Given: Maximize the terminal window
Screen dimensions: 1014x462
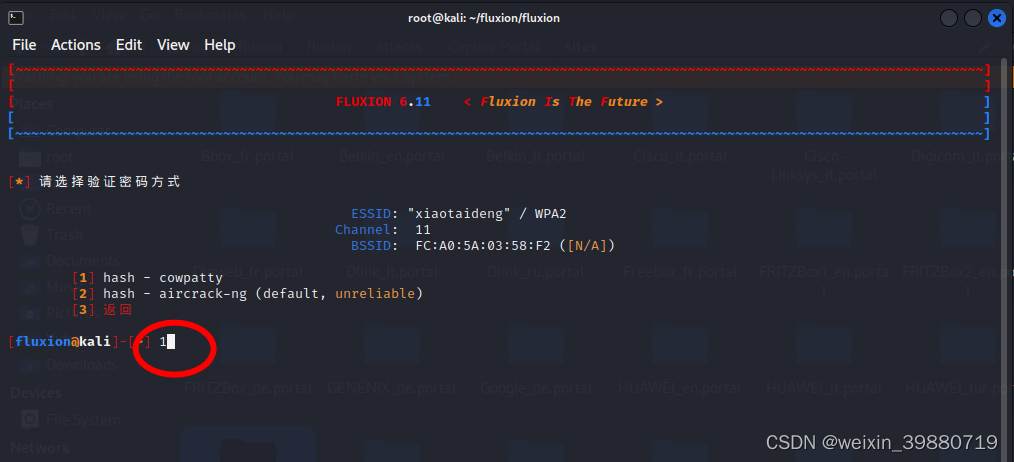Looking at the screenshot, I should pos(973,18).
